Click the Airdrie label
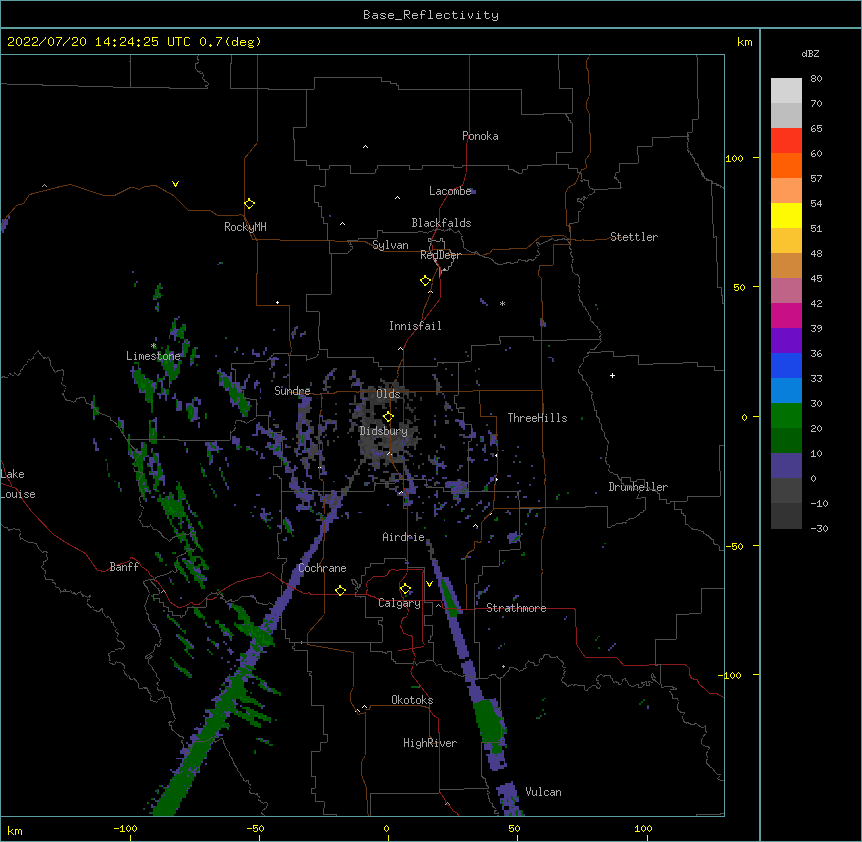The width and height of the screenshot is (862, 842). [404, 537]
